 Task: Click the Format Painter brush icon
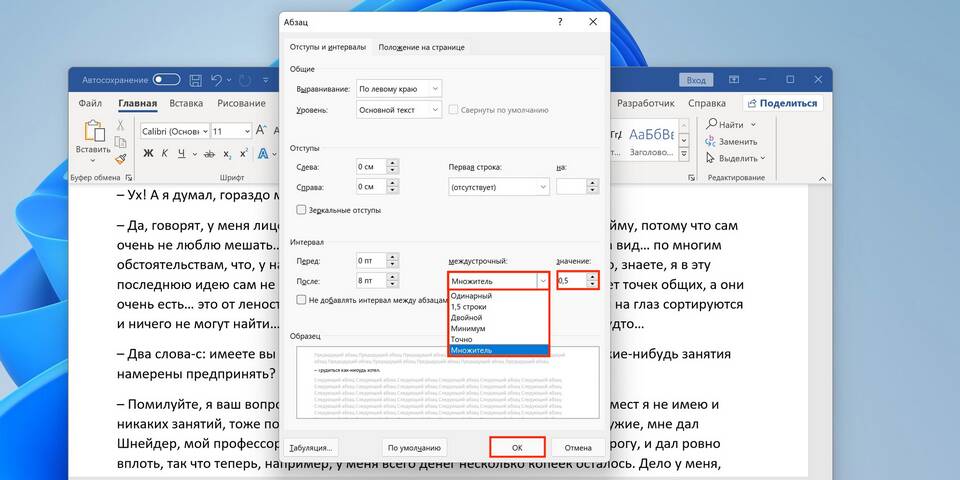[121, 158]
